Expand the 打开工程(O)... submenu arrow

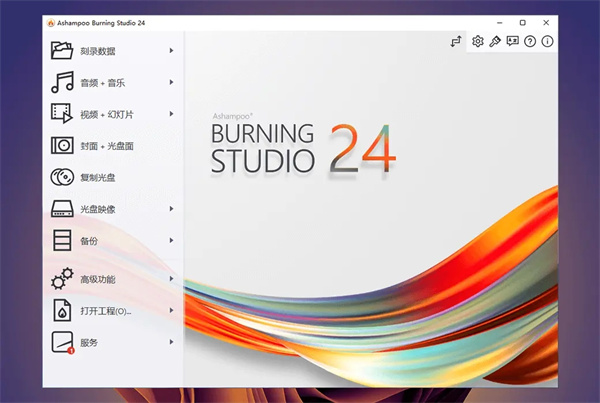(x=171, y=310)
